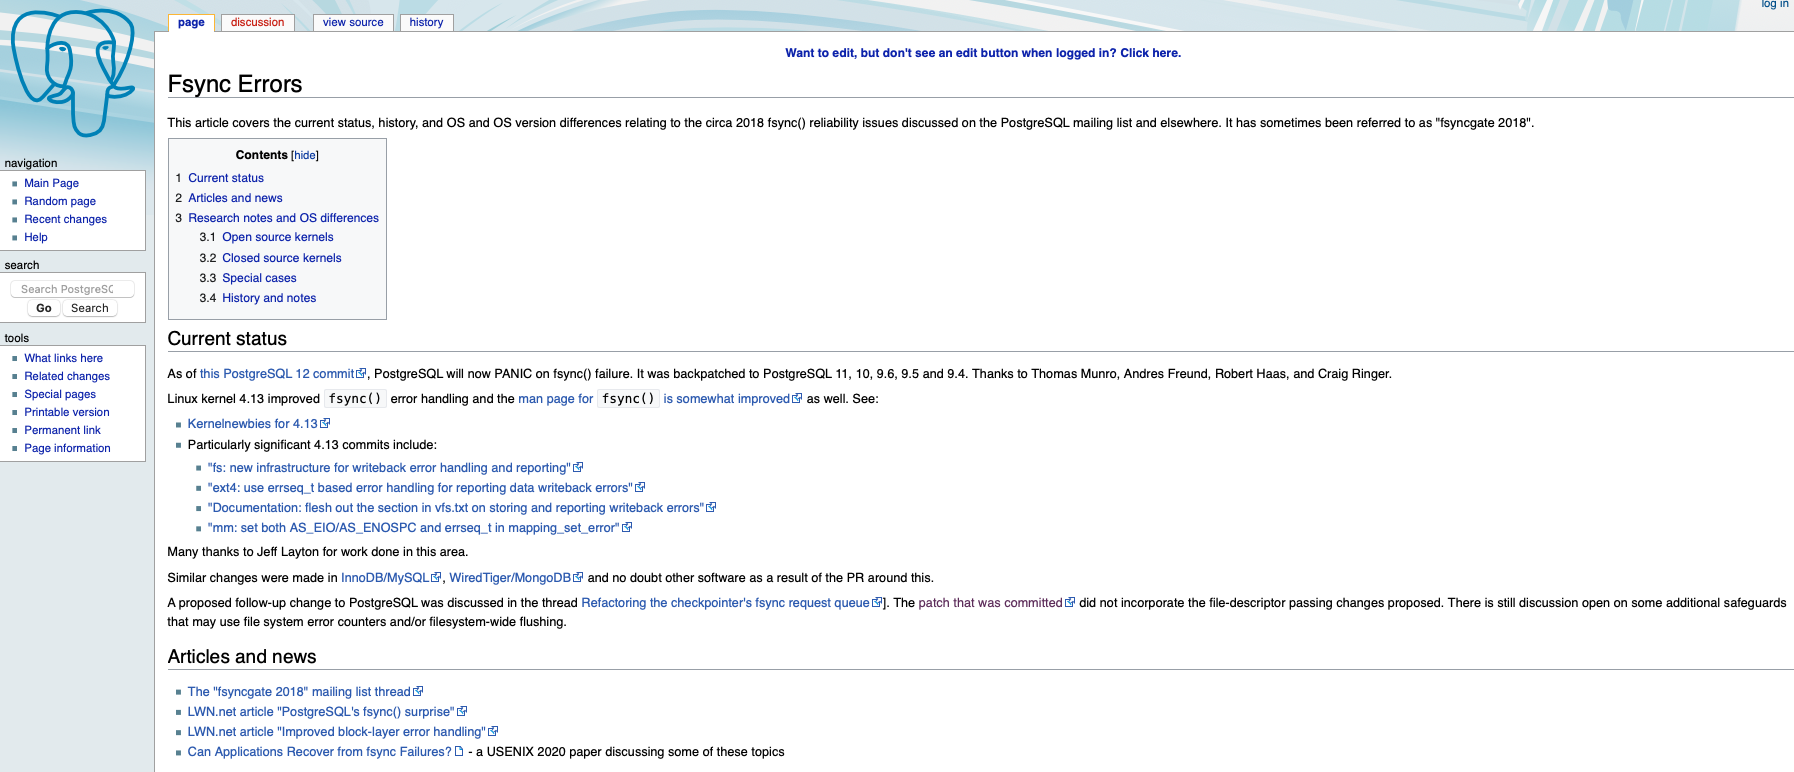1794x772 pixels.
Task: Jump to Closed source kernels subsection
Action: (x=282, y=258)
